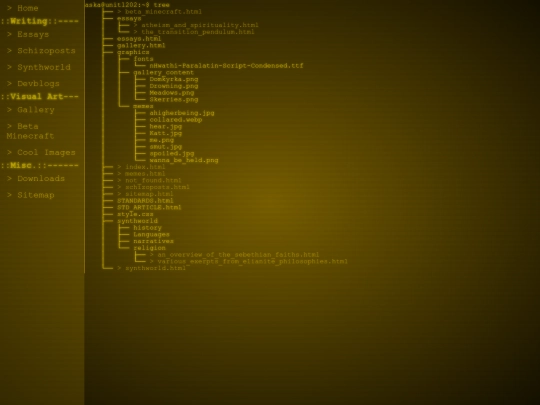Click the Misc. section header

[x=40, y=166]
